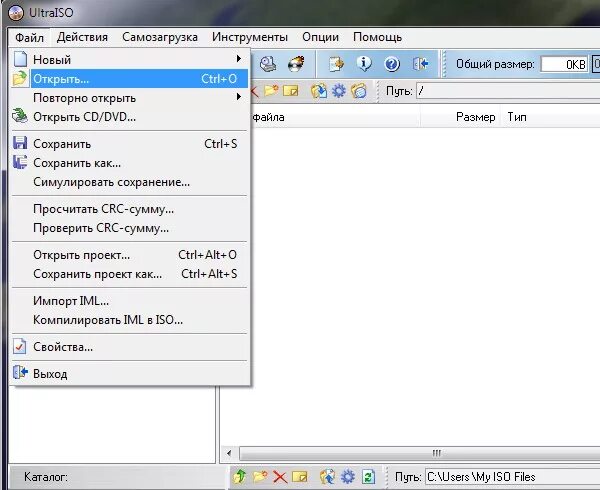
Task: Click the blue gear icon in the bottom toolbar
Action: [x=347, y=477]
